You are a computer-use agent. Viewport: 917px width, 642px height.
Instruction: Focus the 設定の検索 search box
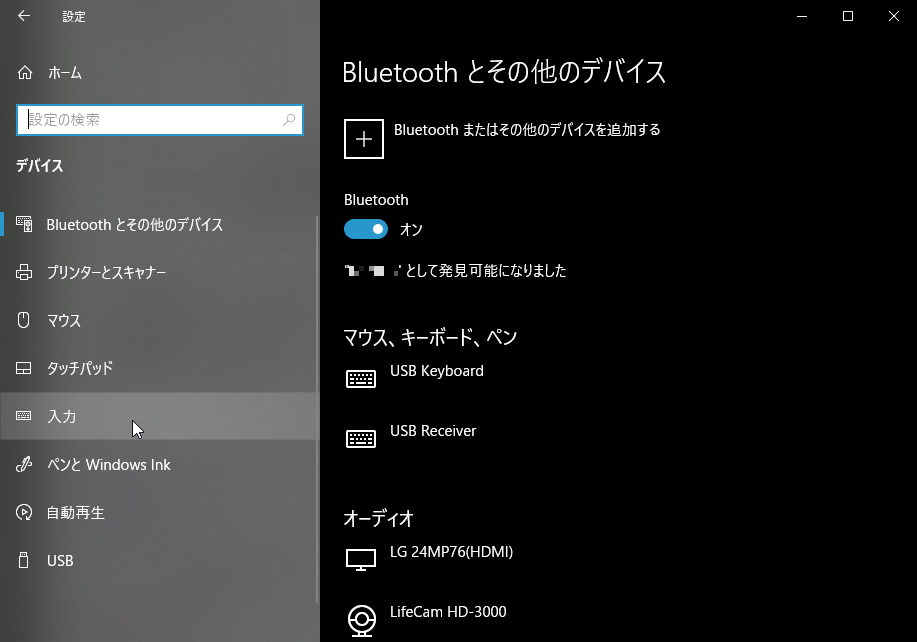tap(160, 120)
